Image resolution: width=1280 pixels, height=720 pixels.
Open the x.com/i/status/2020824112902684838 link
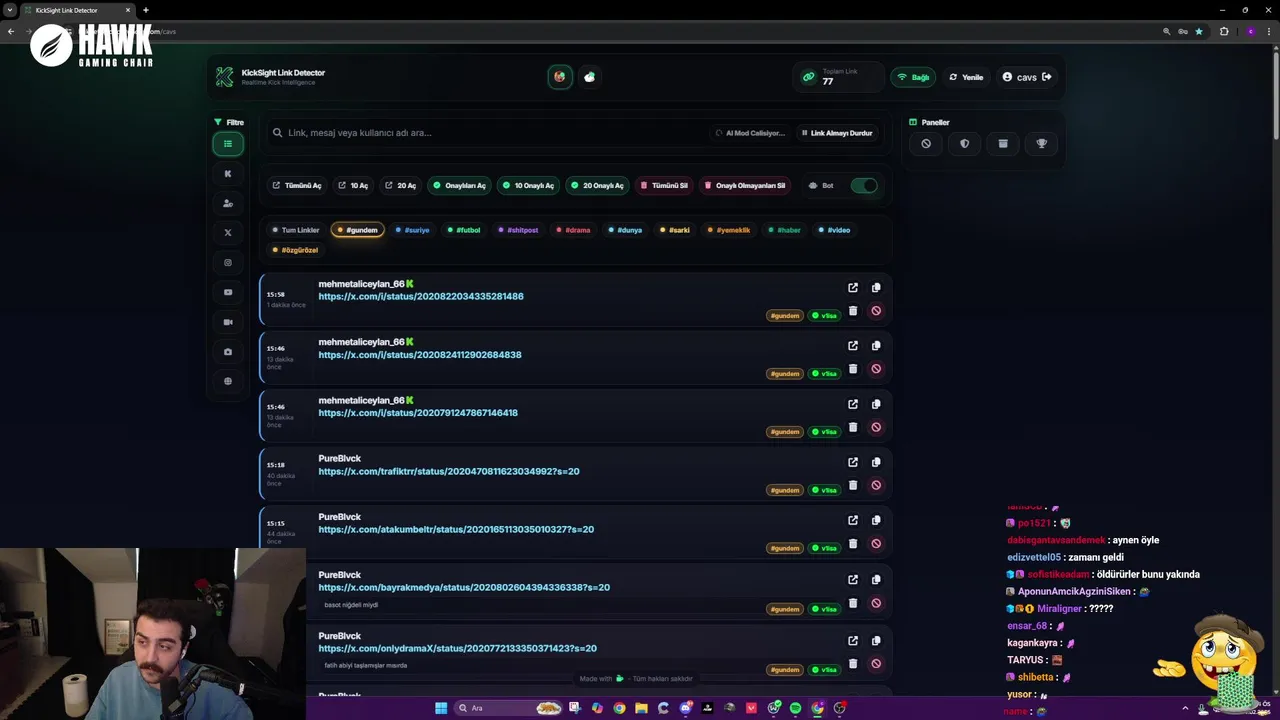420,355
